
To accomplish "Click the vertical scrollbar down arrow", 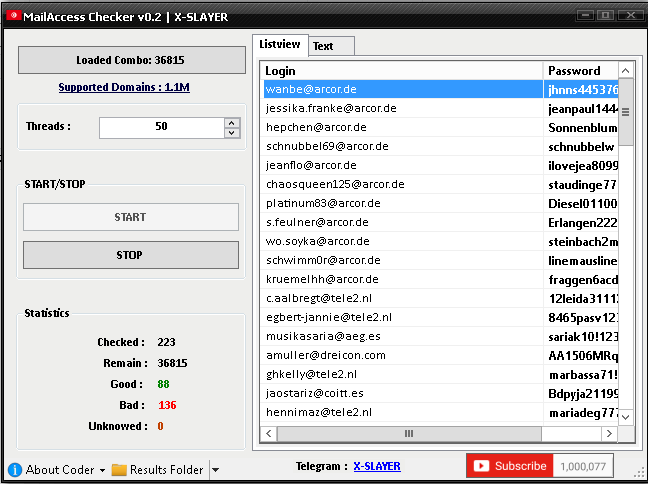I will (x=626, y=416).
